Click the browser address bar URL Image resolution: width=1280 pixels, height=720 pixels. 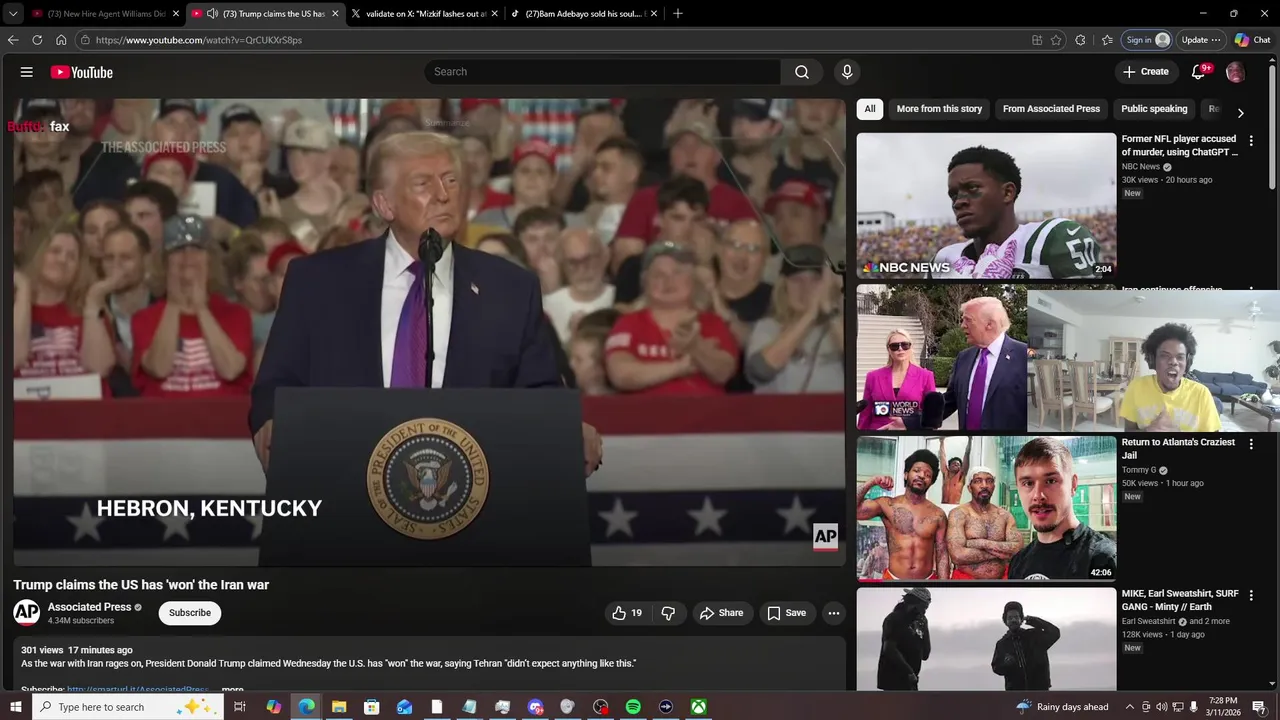199,40
